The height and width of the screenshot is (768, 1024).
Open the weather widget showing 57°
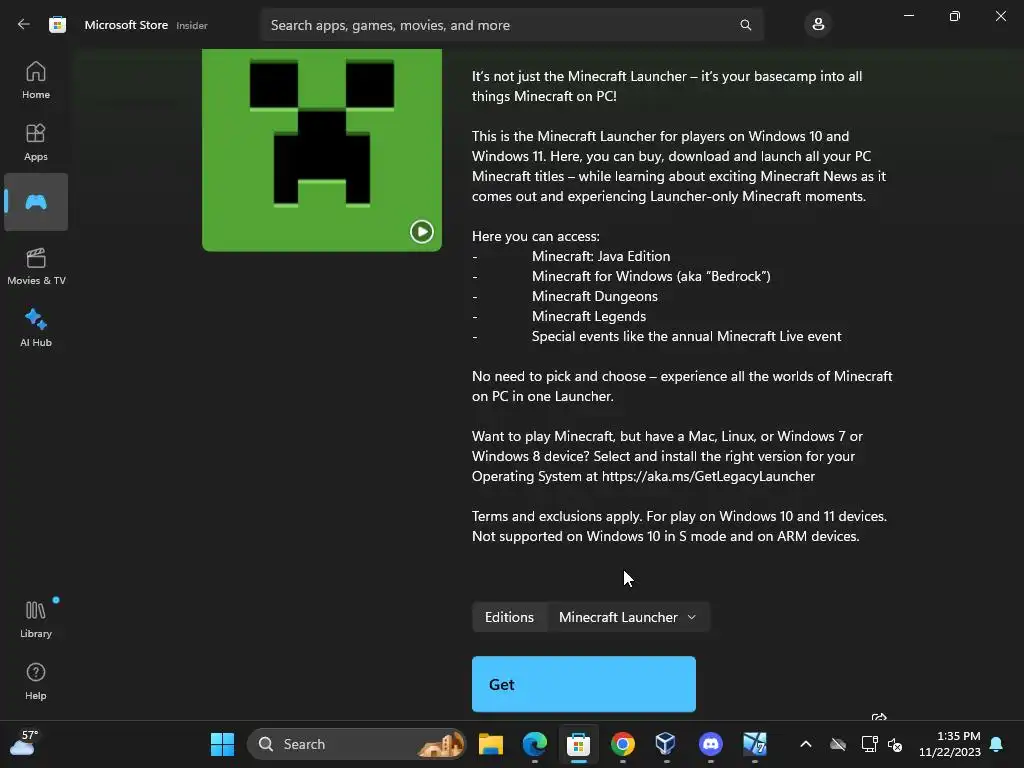(24, 743)
